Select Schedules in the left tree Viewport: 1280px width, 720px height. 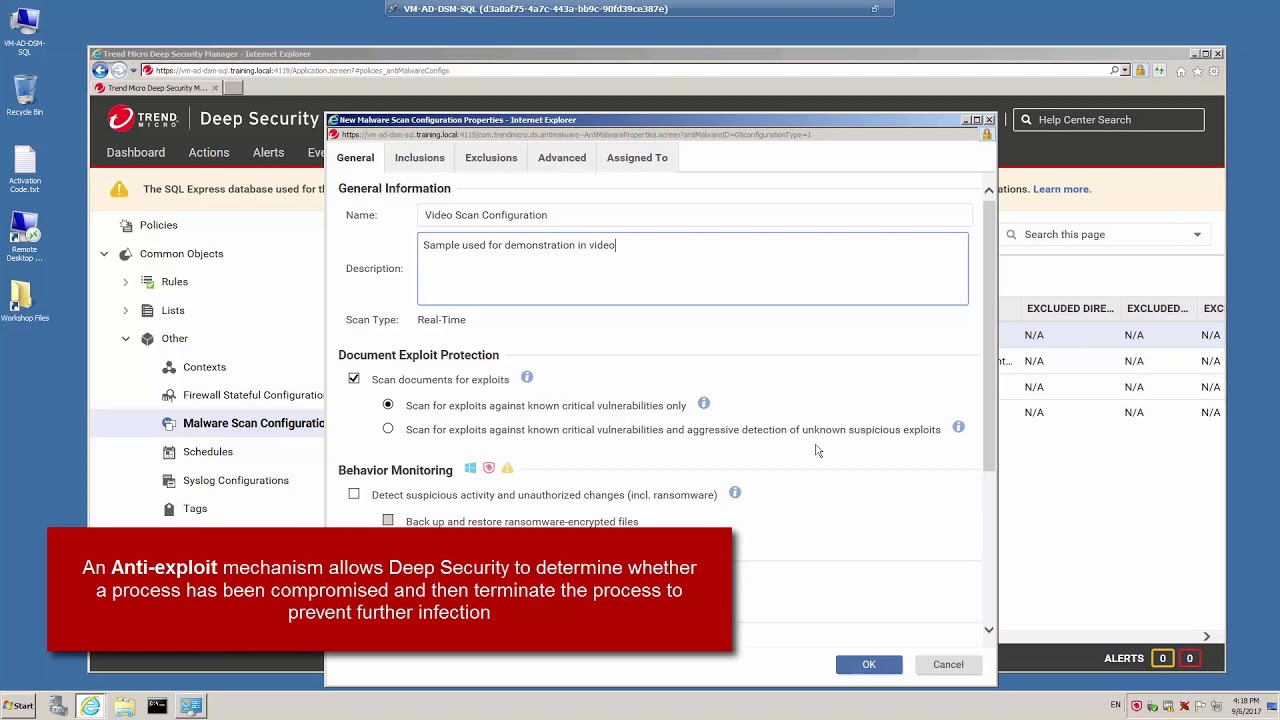pyautogui.click(x=208, y=452)
